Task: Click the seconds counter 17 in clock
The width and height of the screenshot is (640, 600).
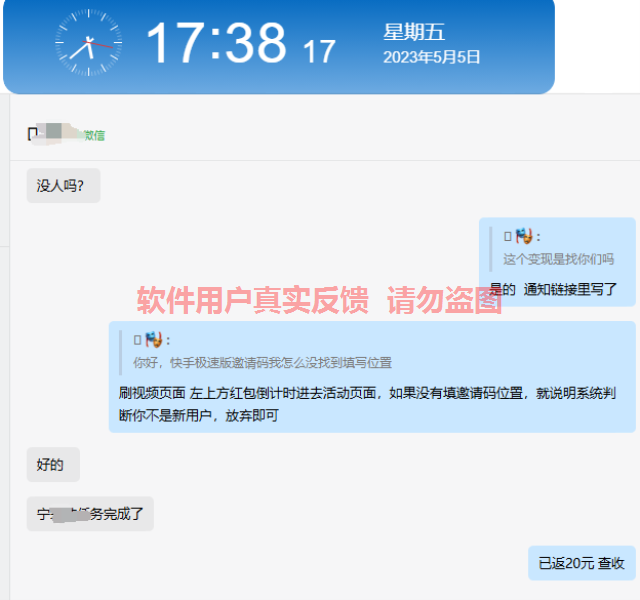Action: pyautogui.click(x=319, y=52)
